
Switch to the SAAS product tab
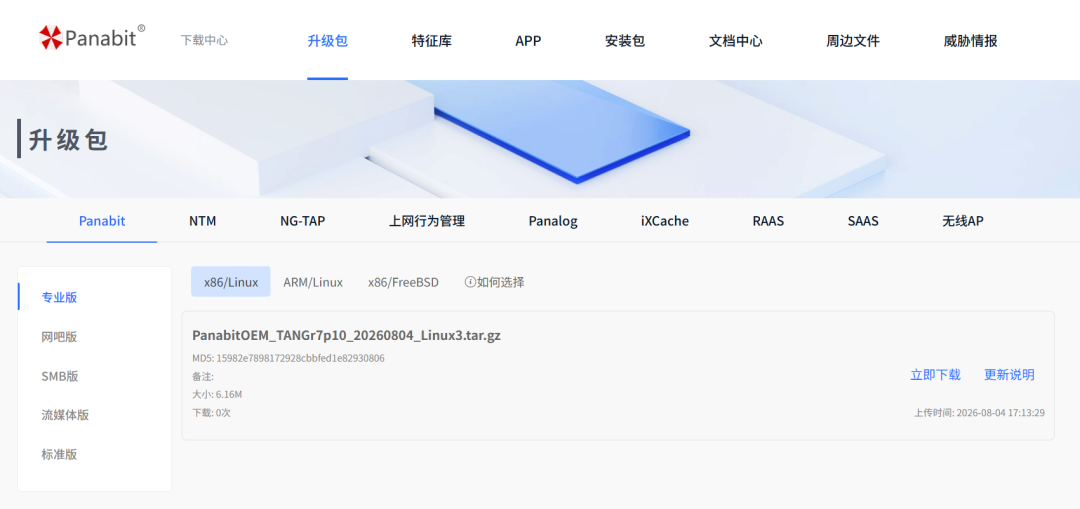tap(863, 221)
